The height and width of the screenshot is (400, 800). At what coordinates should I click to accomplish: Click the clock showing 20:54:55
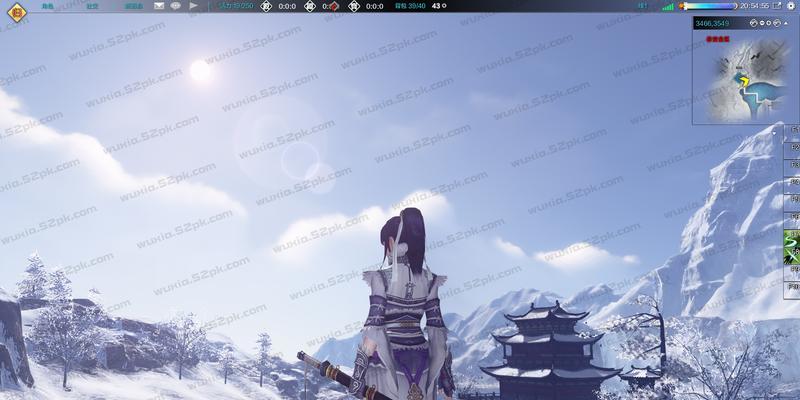point(755,6)
